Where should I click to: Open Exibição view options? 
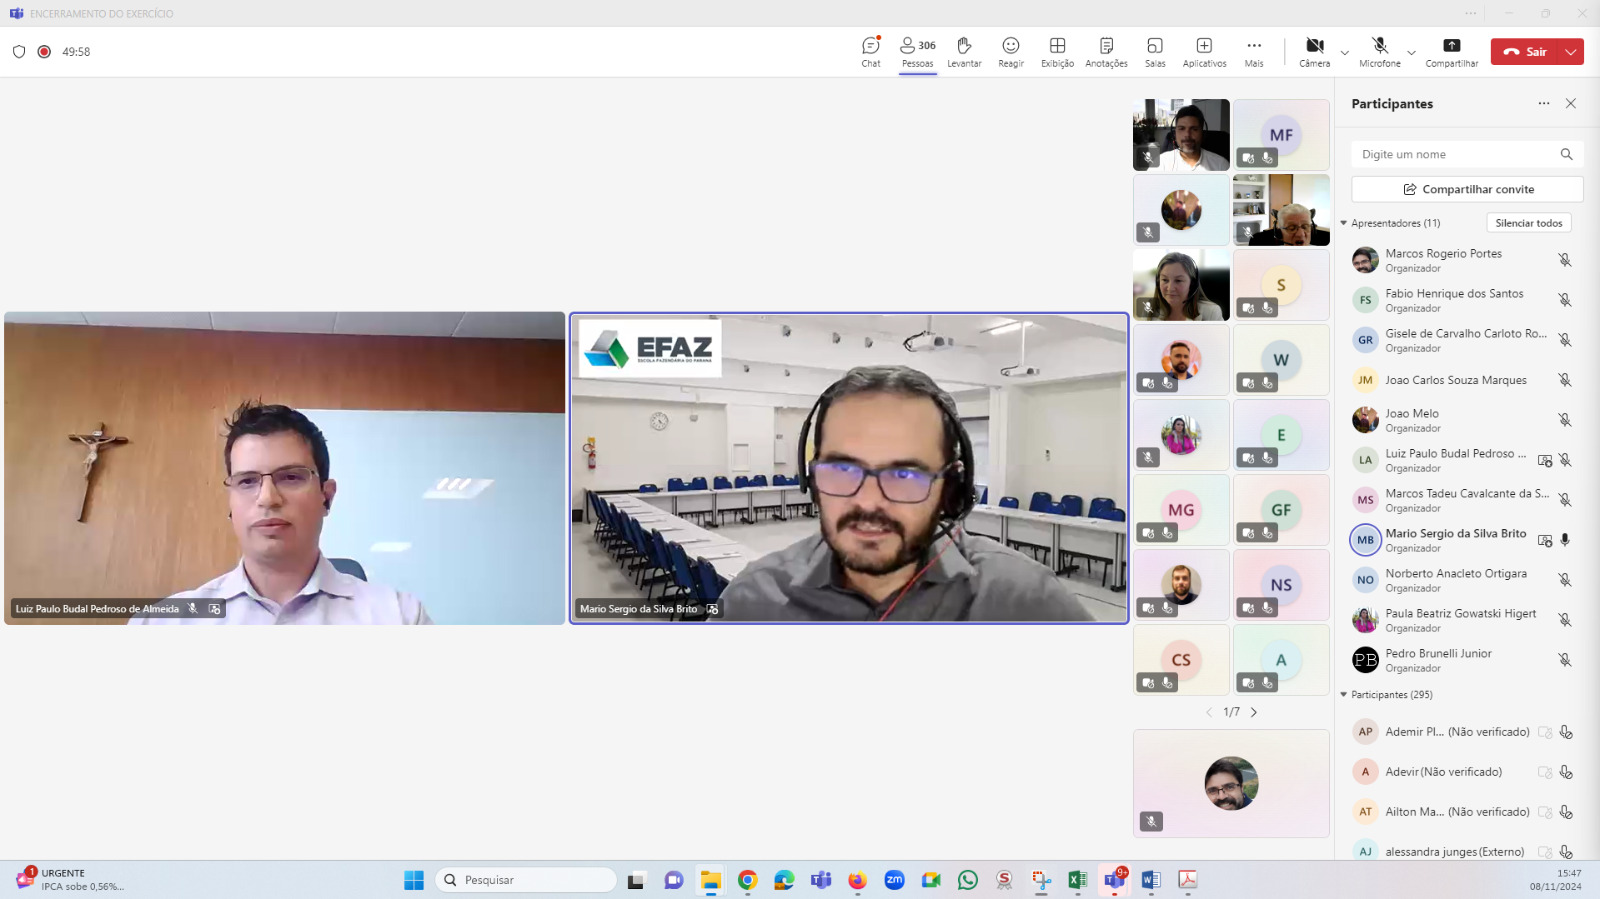point(1057,52)
